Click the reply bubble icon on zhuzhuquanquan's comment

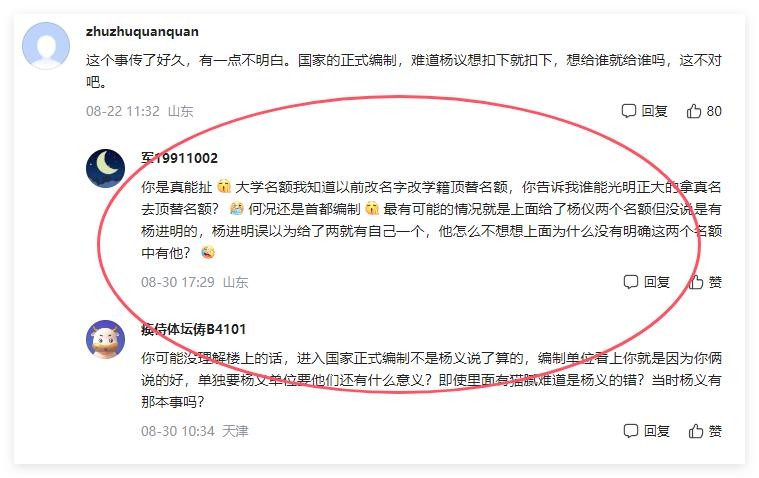(628, 111)
